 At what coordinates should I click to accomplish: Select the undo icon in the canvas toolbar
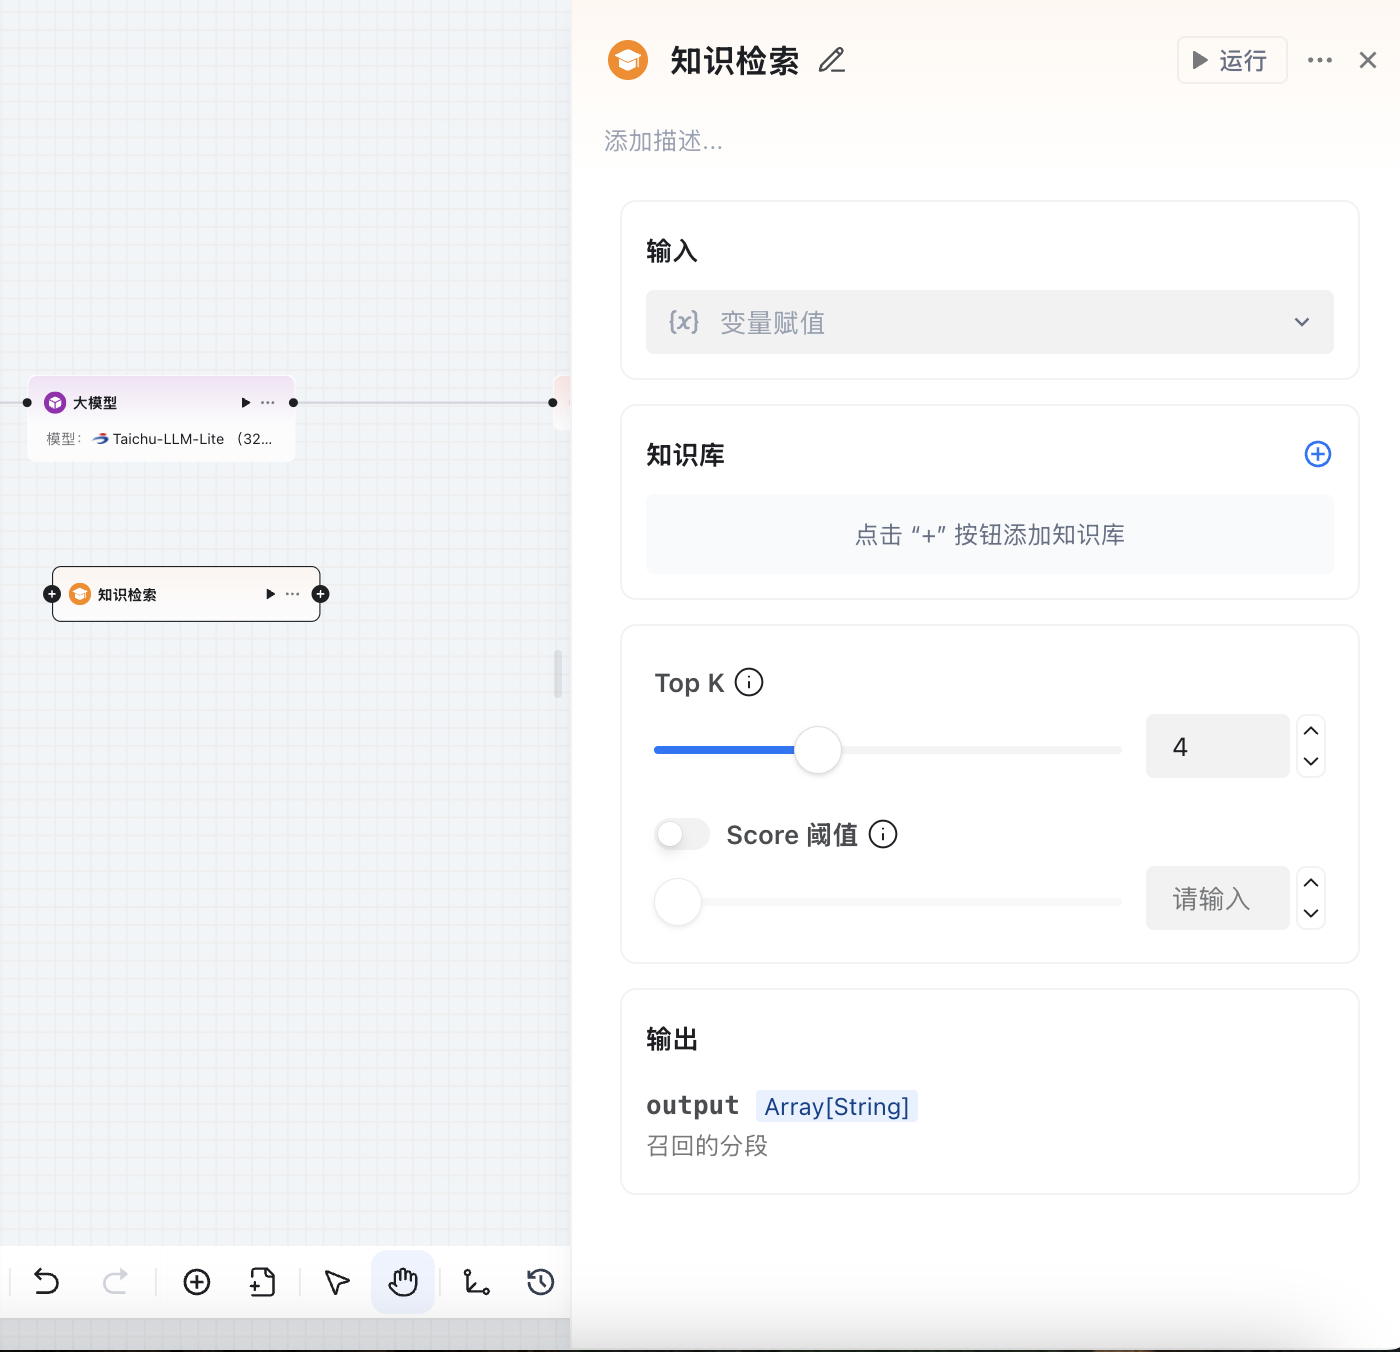tap(46, 1282)
